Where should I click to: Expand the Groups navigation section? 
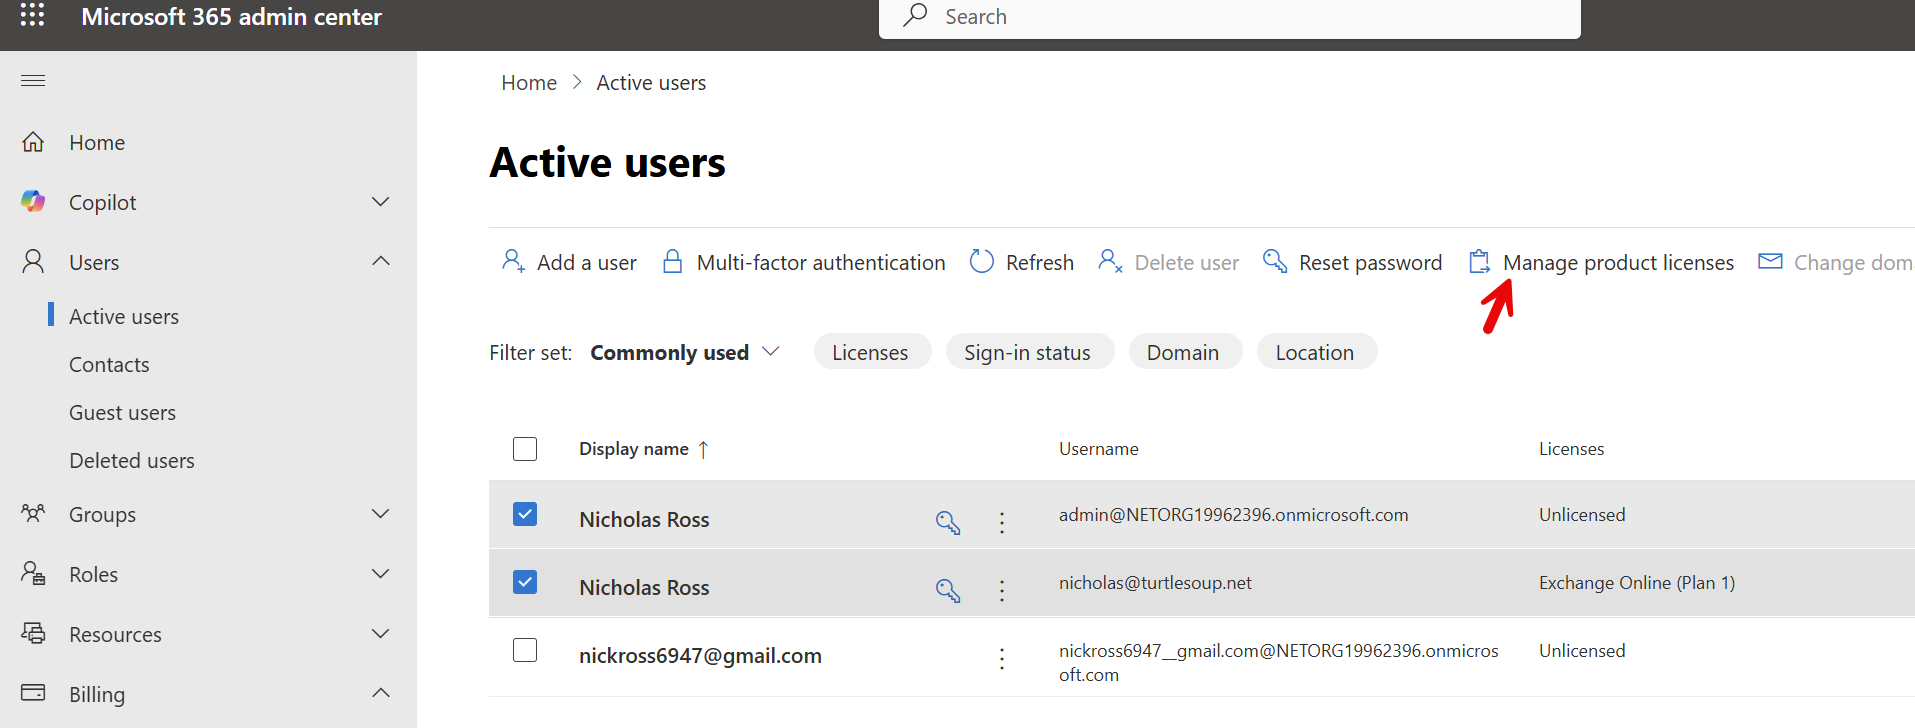(x=380, y=514)
